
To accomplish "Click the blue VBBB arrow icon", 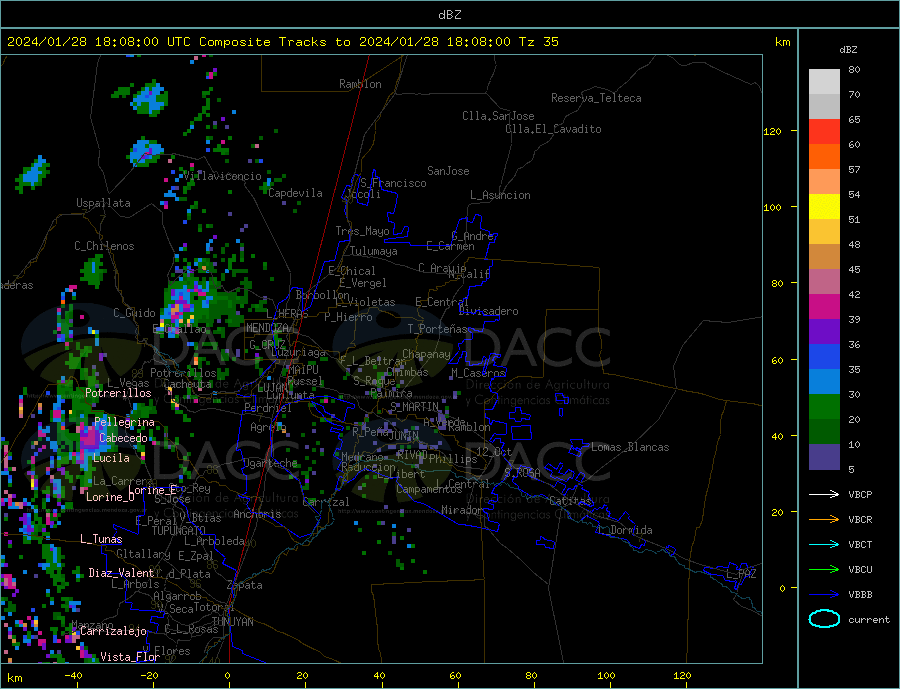I will pyautogui.click(x=826, y=594).
